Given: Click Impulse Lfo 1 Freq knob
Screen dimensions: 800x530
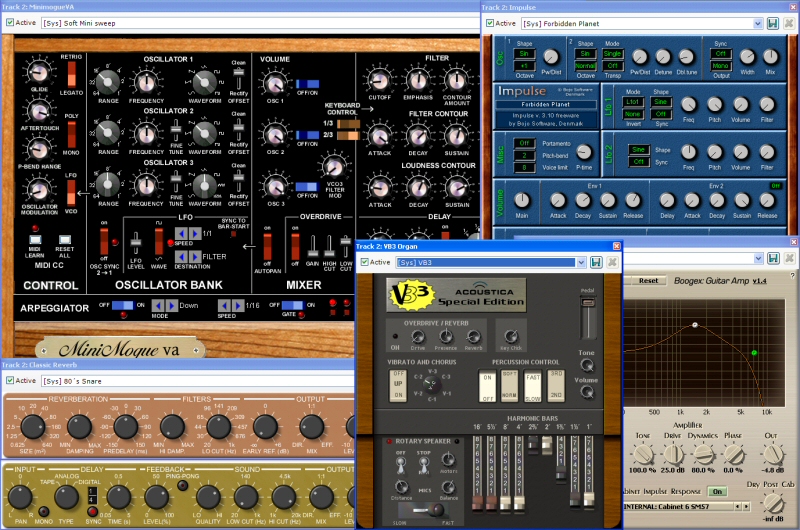Looking at the screenshot, I should pos(689,105).
